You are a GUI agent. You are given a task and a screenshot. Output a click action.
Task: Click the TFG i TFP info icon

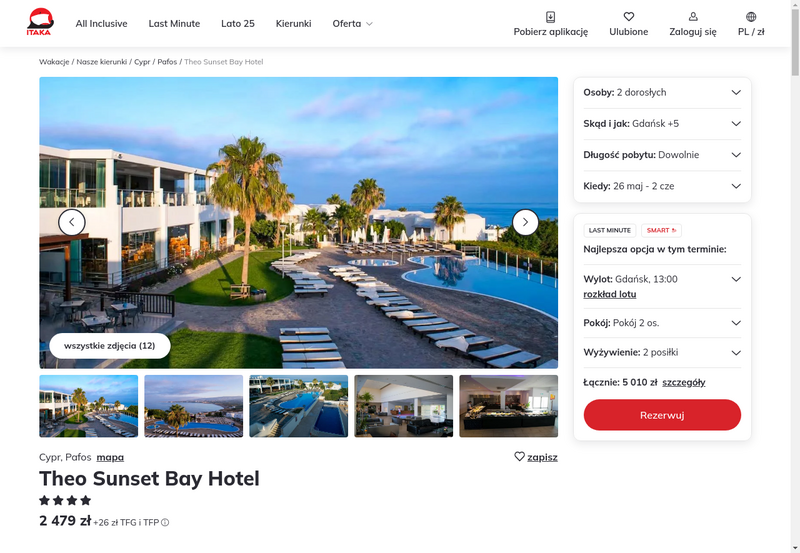[x=165, y=522]
